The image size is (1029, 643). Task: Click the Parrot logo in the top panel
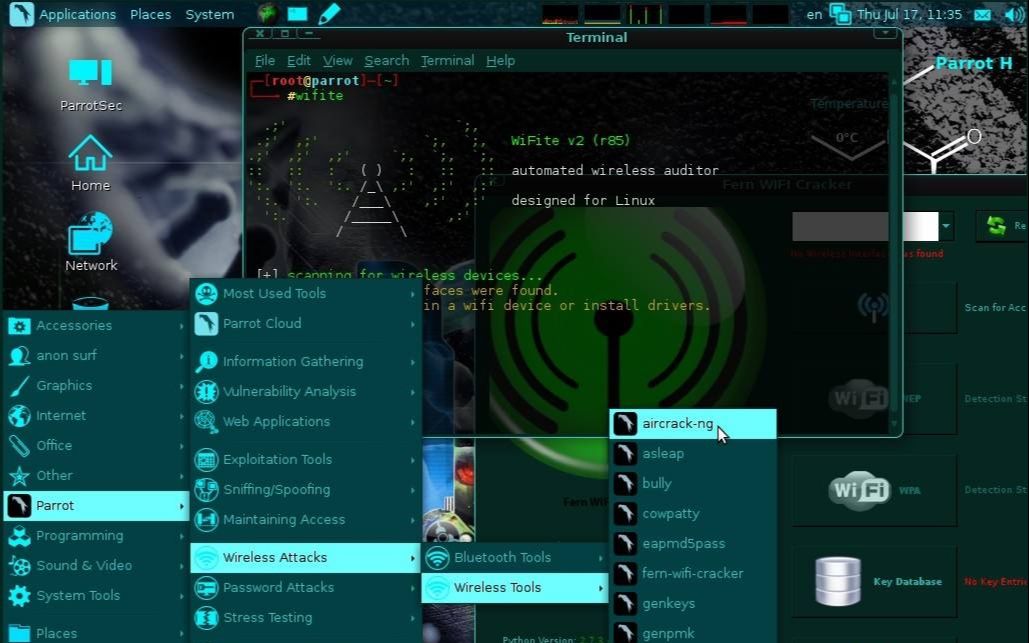coord(21,14)
